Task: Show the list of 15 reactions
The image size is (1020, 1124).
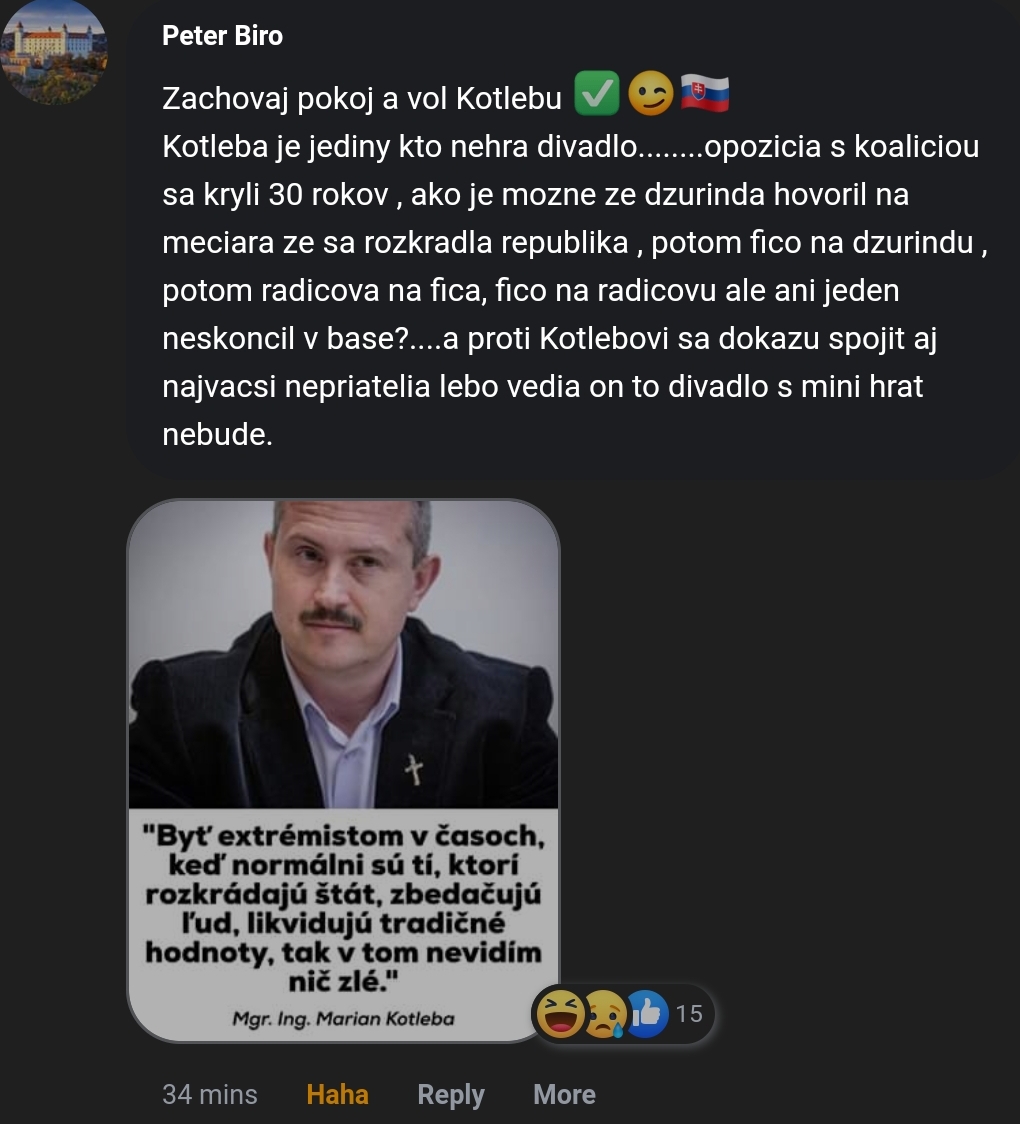Action: [x=689, y=1014]
